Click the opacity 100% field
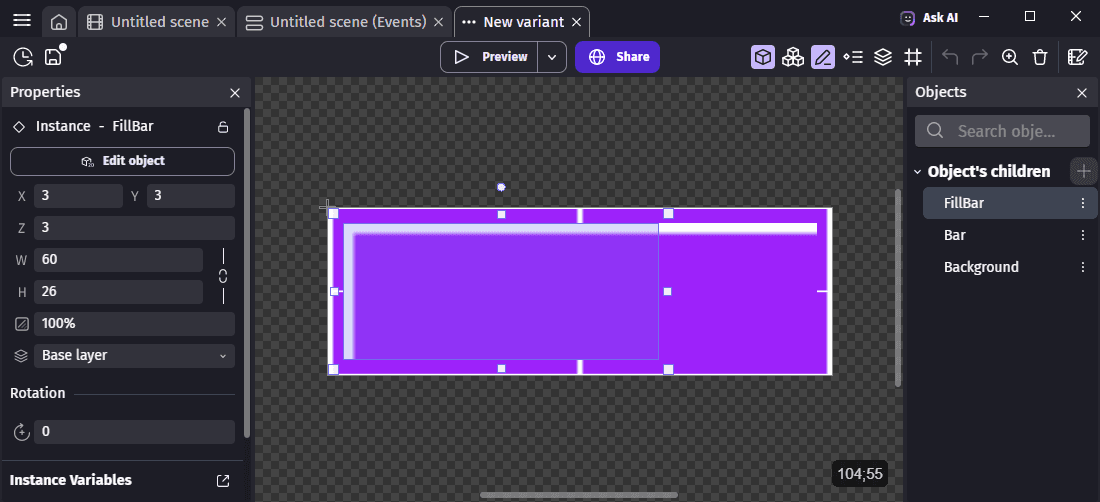 [x=134, y=324]
